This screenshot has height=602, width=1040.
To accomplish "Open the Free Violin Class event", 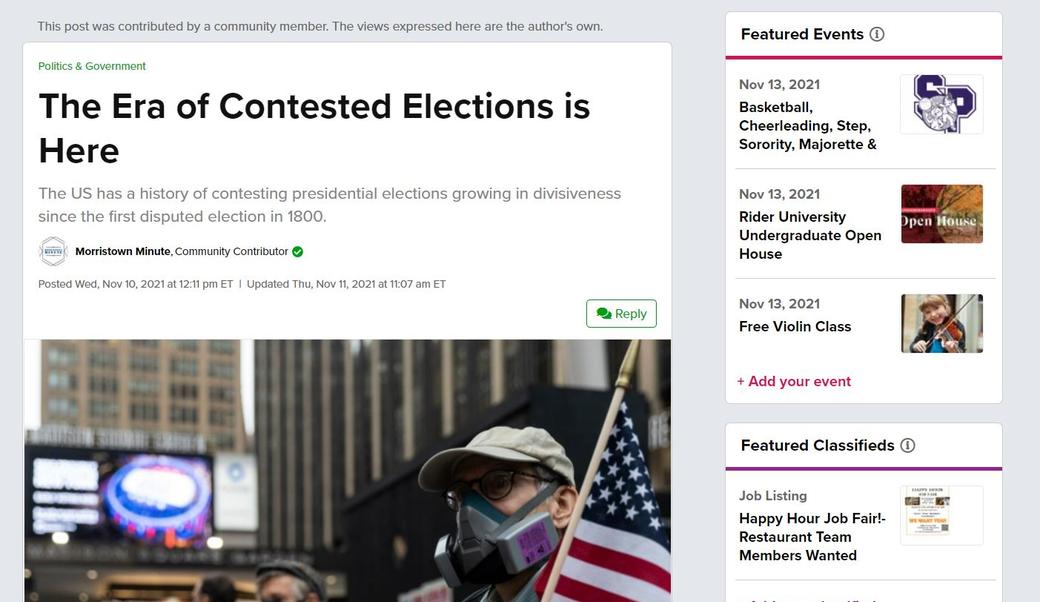I will coord(795,326).
